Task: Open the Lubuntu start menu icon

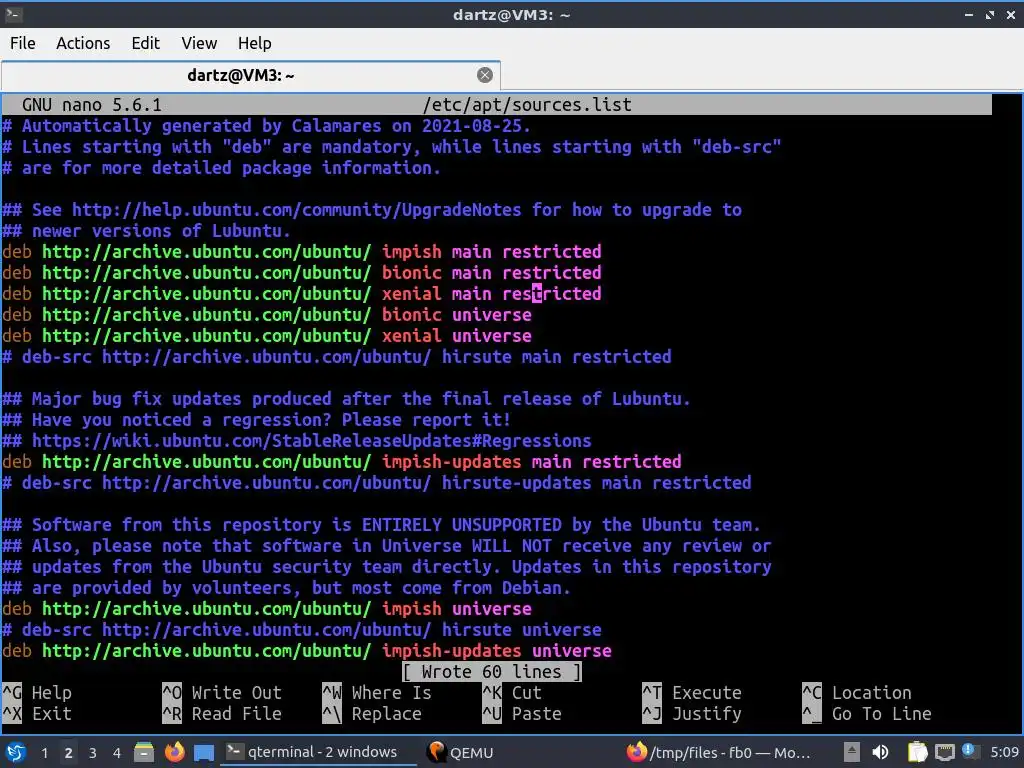Action: [x=16, y=752]
